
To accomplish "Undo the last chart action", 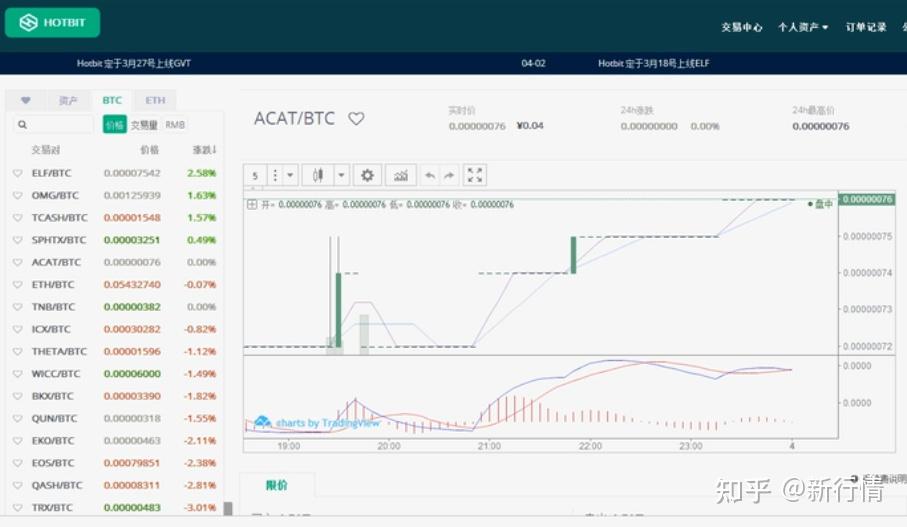I will (x=430, y=175).
